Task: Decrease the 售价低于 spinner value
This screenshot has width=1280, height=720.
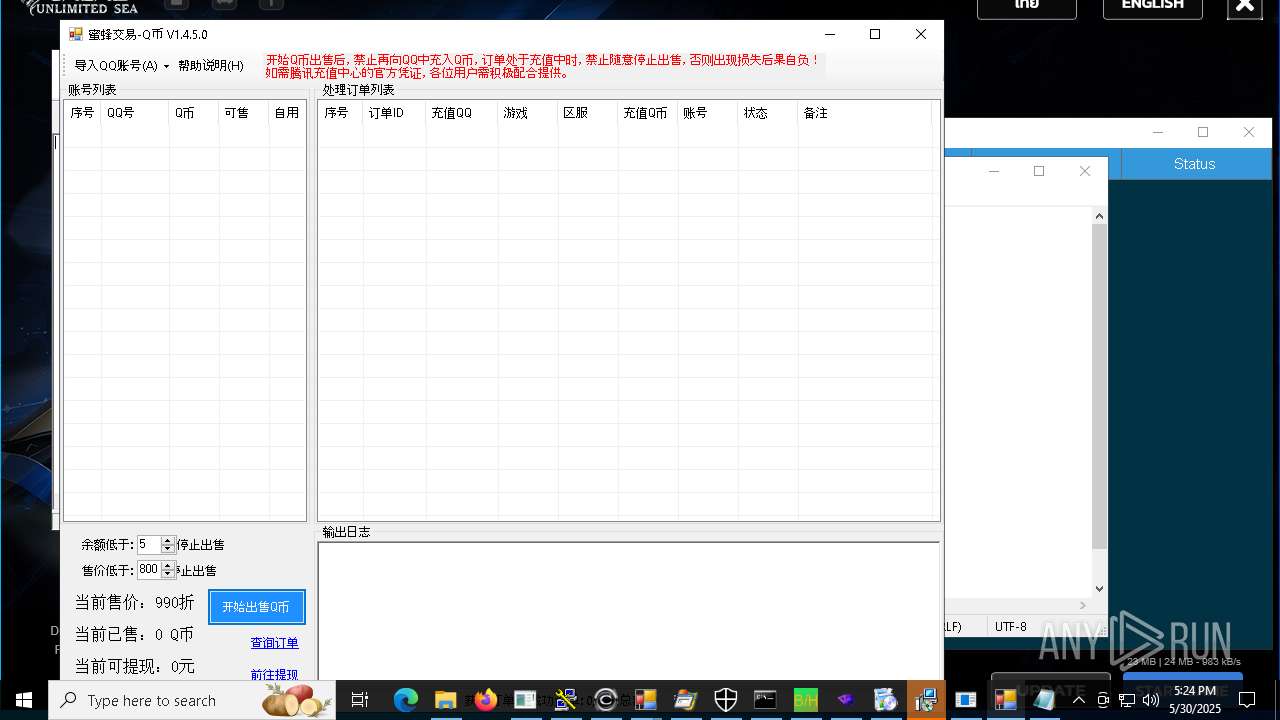Action: pyautogui.click(x=168, y=574)
